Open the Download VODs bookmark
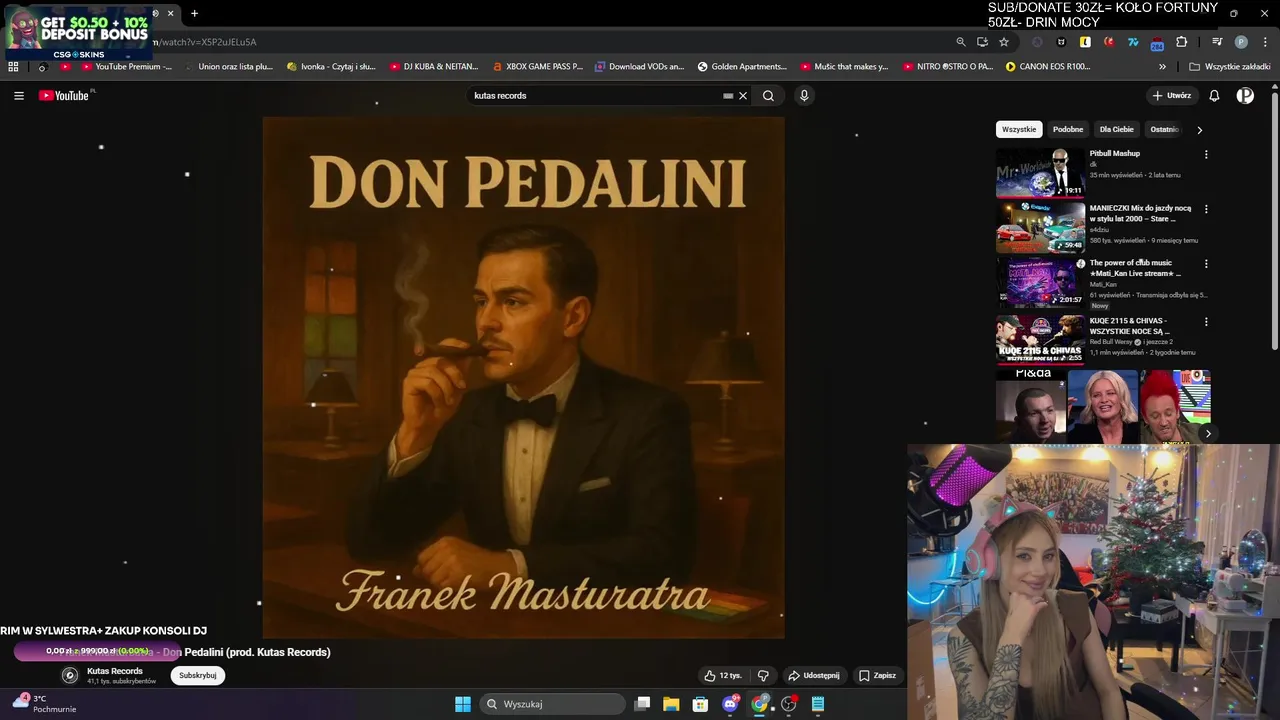 tap(639, 67)
